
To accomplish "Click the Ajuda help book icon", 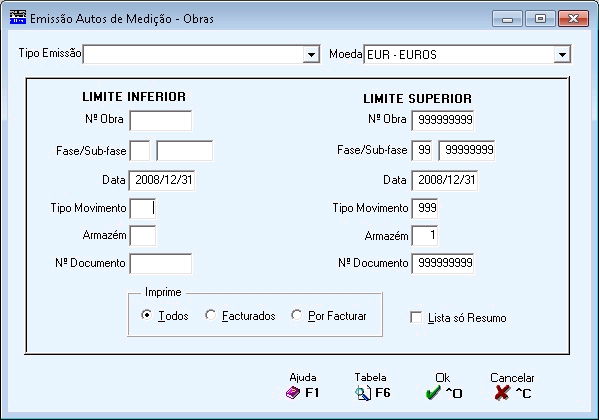I will pos(293,392).
